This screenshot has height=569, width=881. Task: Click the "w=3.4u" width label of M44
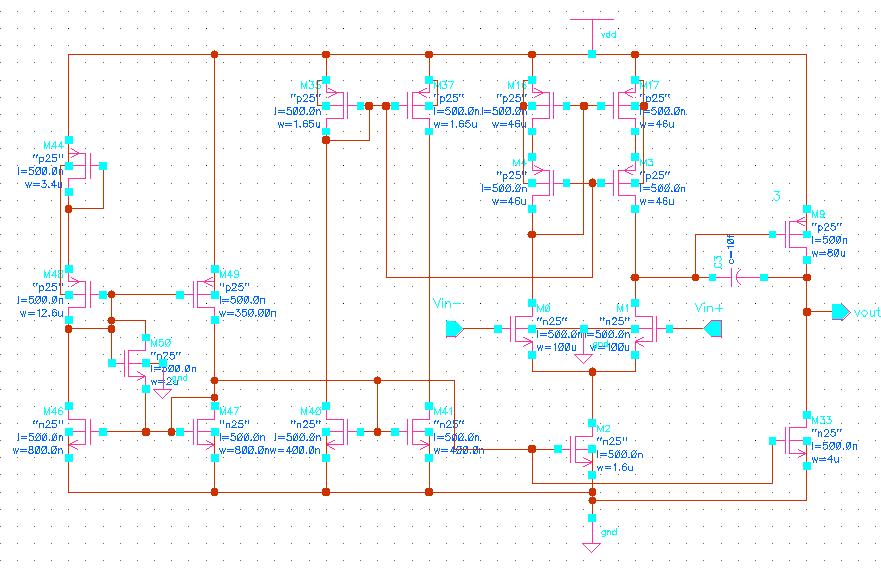point(43,184)
